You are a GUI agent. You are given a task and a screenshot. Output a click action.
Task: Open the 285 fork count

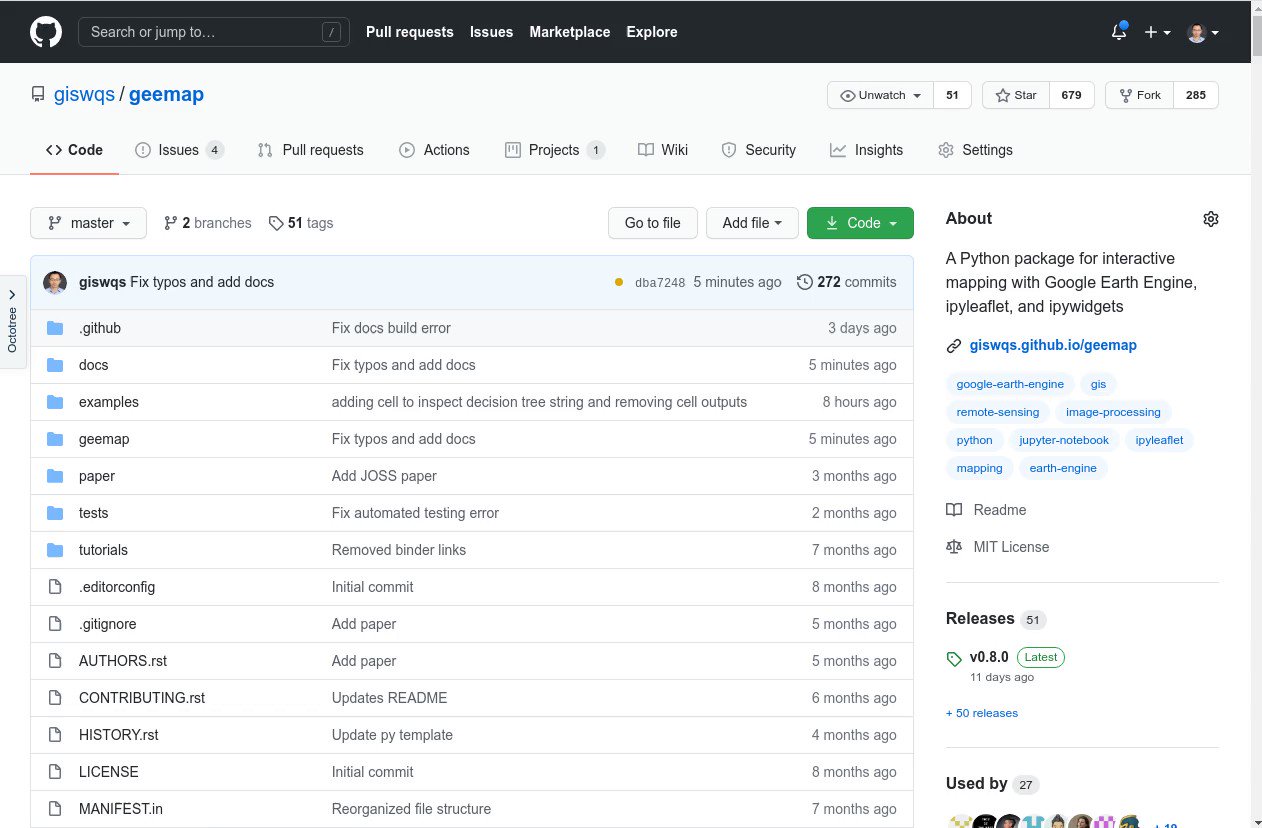point(1196,95)
